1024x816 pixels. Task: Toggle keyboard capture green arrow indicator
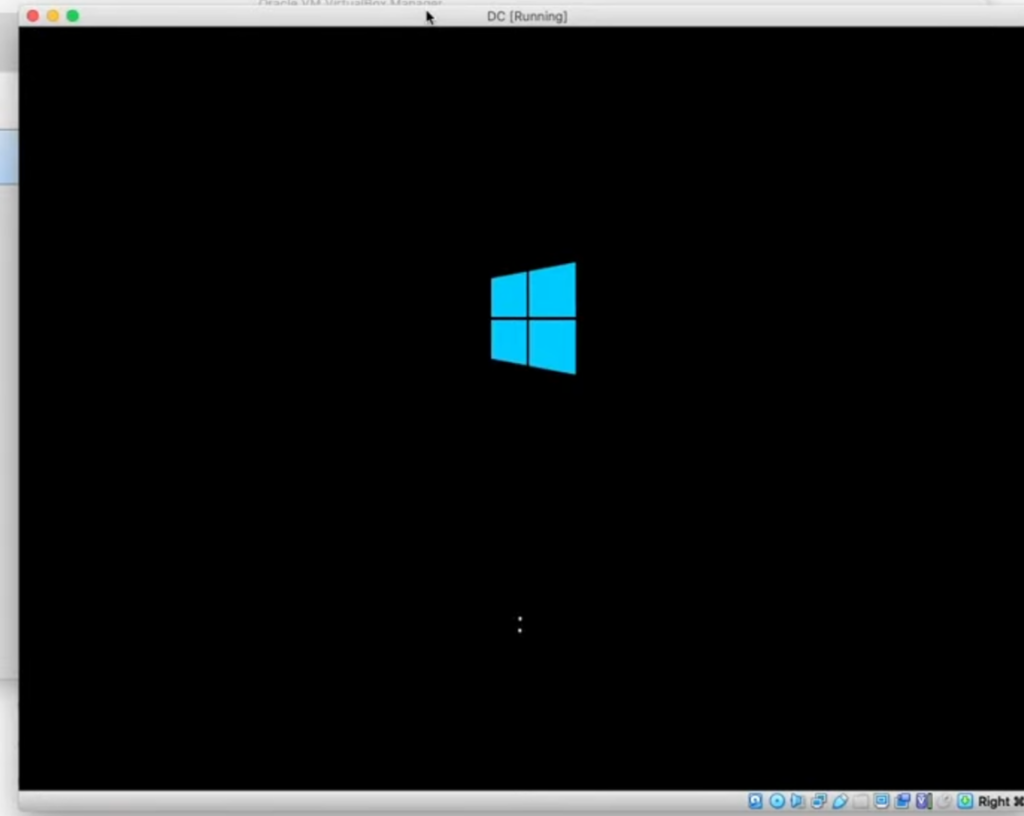pos(965,801)
